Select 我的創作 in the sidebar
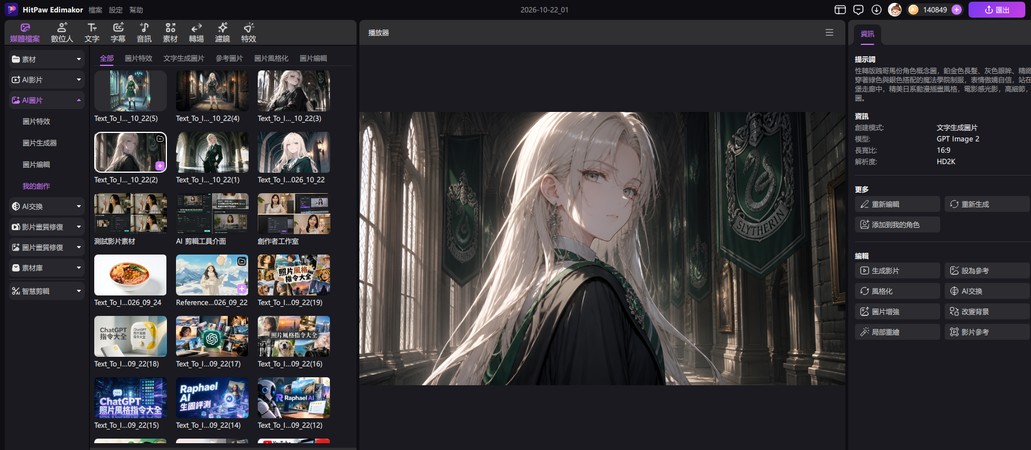This screenshot has height=450, width=1031. point(36,186)
